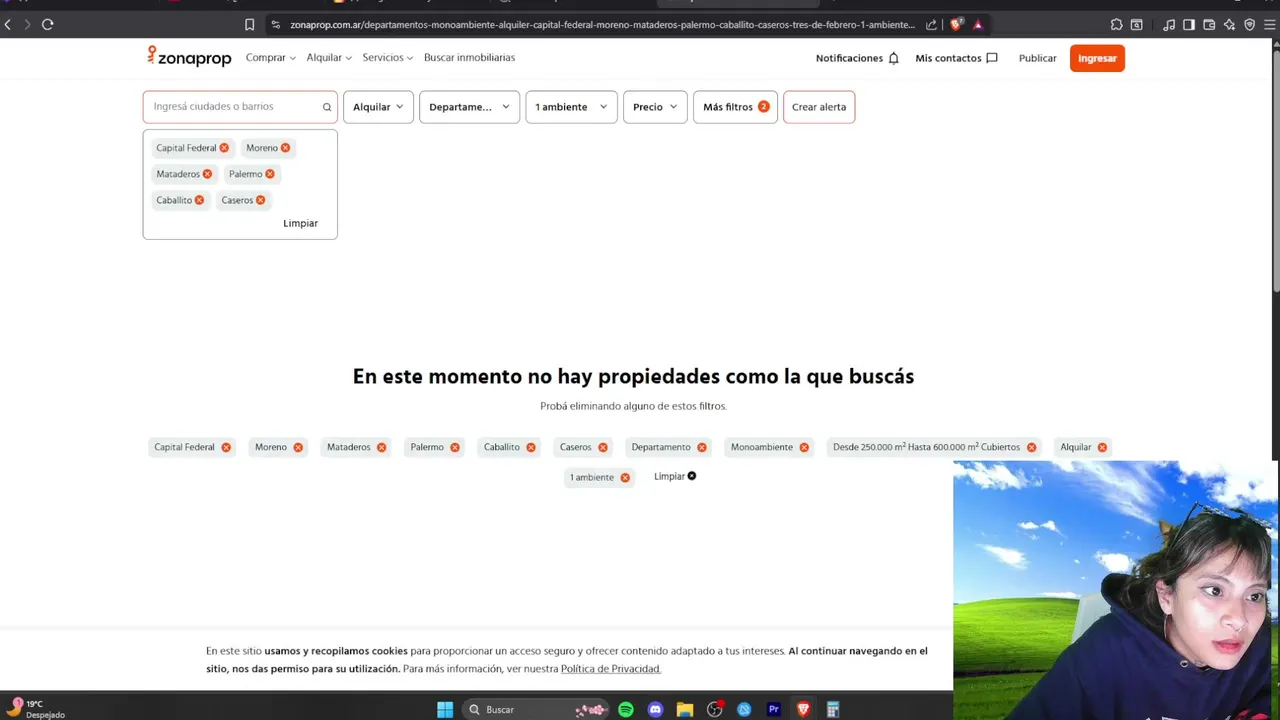Open File Explorer from the taskbar
Viewport: 1280px width, 720px height.
pos(685,709)
